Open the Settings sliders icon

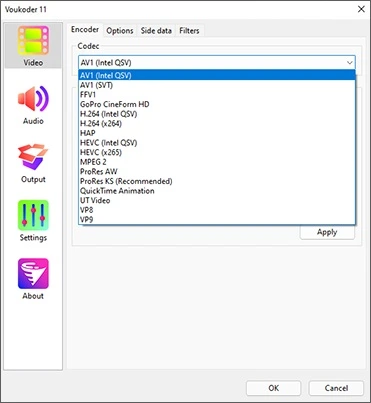33,215
